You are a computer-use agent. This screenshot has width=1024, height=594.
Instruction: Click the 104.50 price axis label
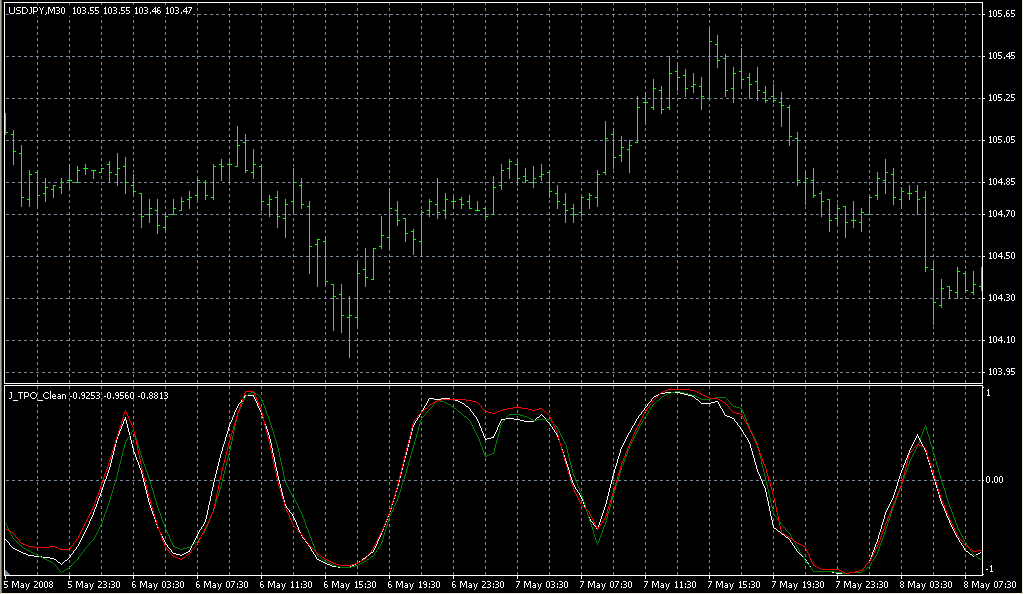(x=1001, y=256)
